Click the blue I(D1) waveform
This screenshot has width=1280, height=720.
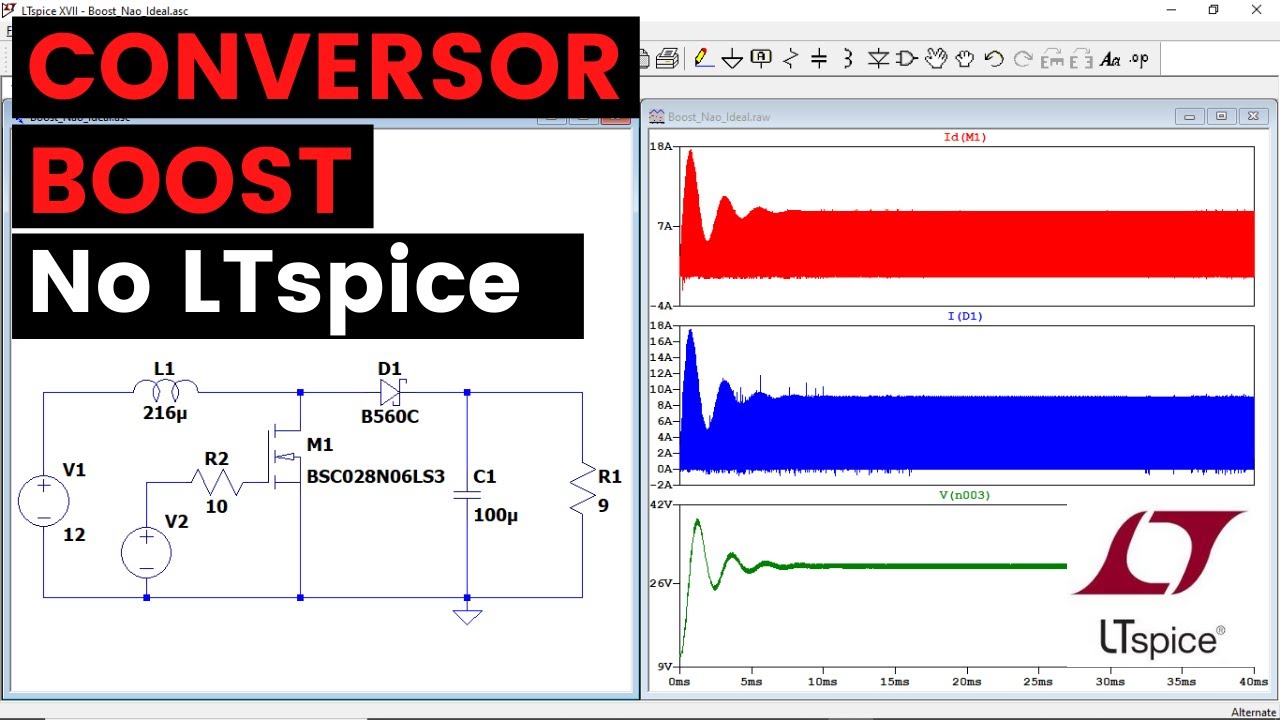pos(966,432)
